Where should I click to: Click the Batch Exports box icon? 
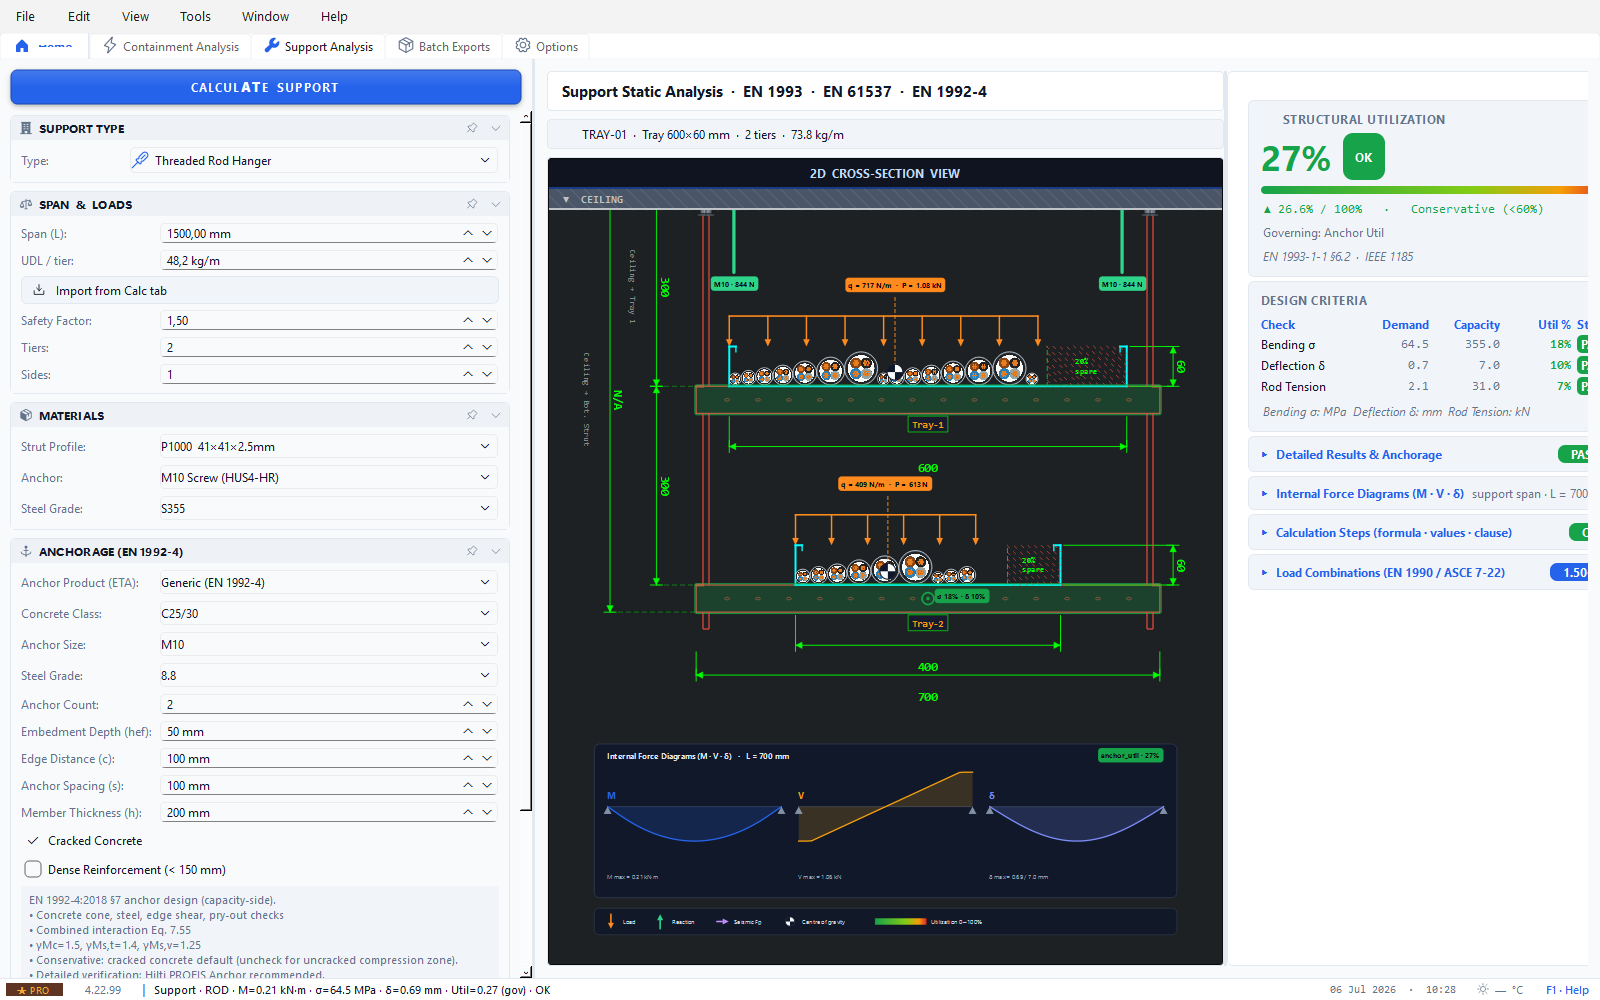click(x=406, y=46)
